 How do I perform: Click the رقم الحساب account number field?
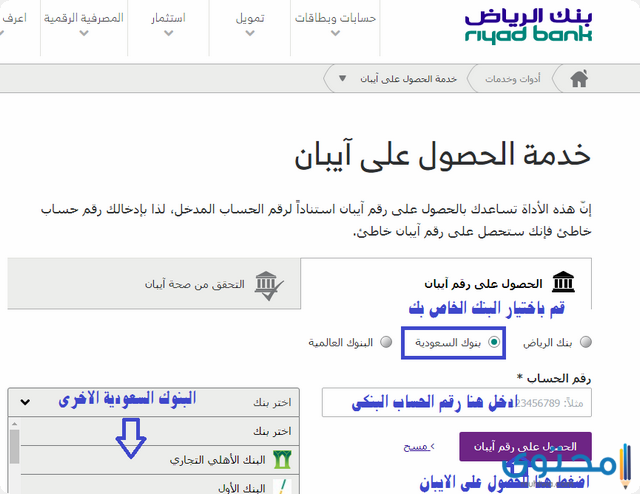[457, 403]
